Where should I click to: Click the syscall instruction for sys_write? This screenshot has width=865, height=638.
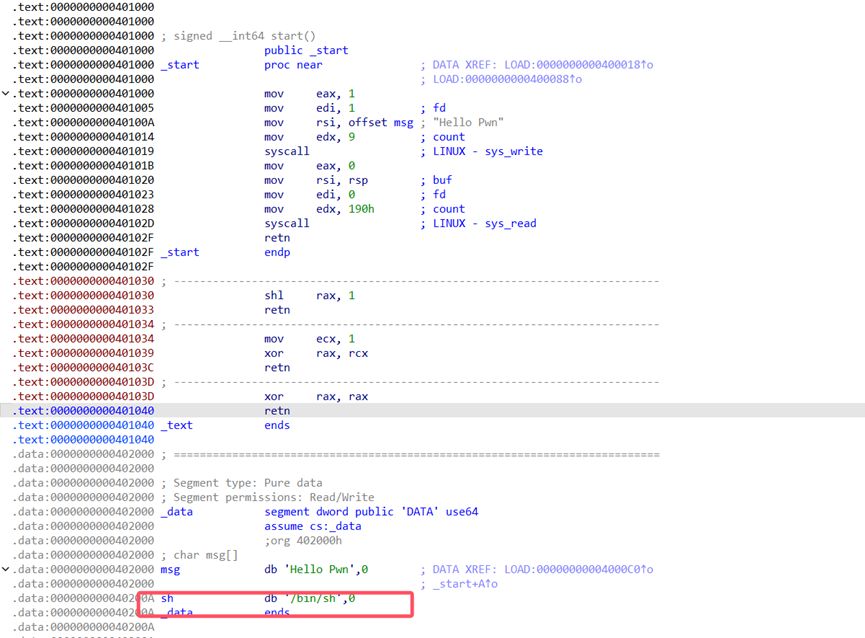287,152
